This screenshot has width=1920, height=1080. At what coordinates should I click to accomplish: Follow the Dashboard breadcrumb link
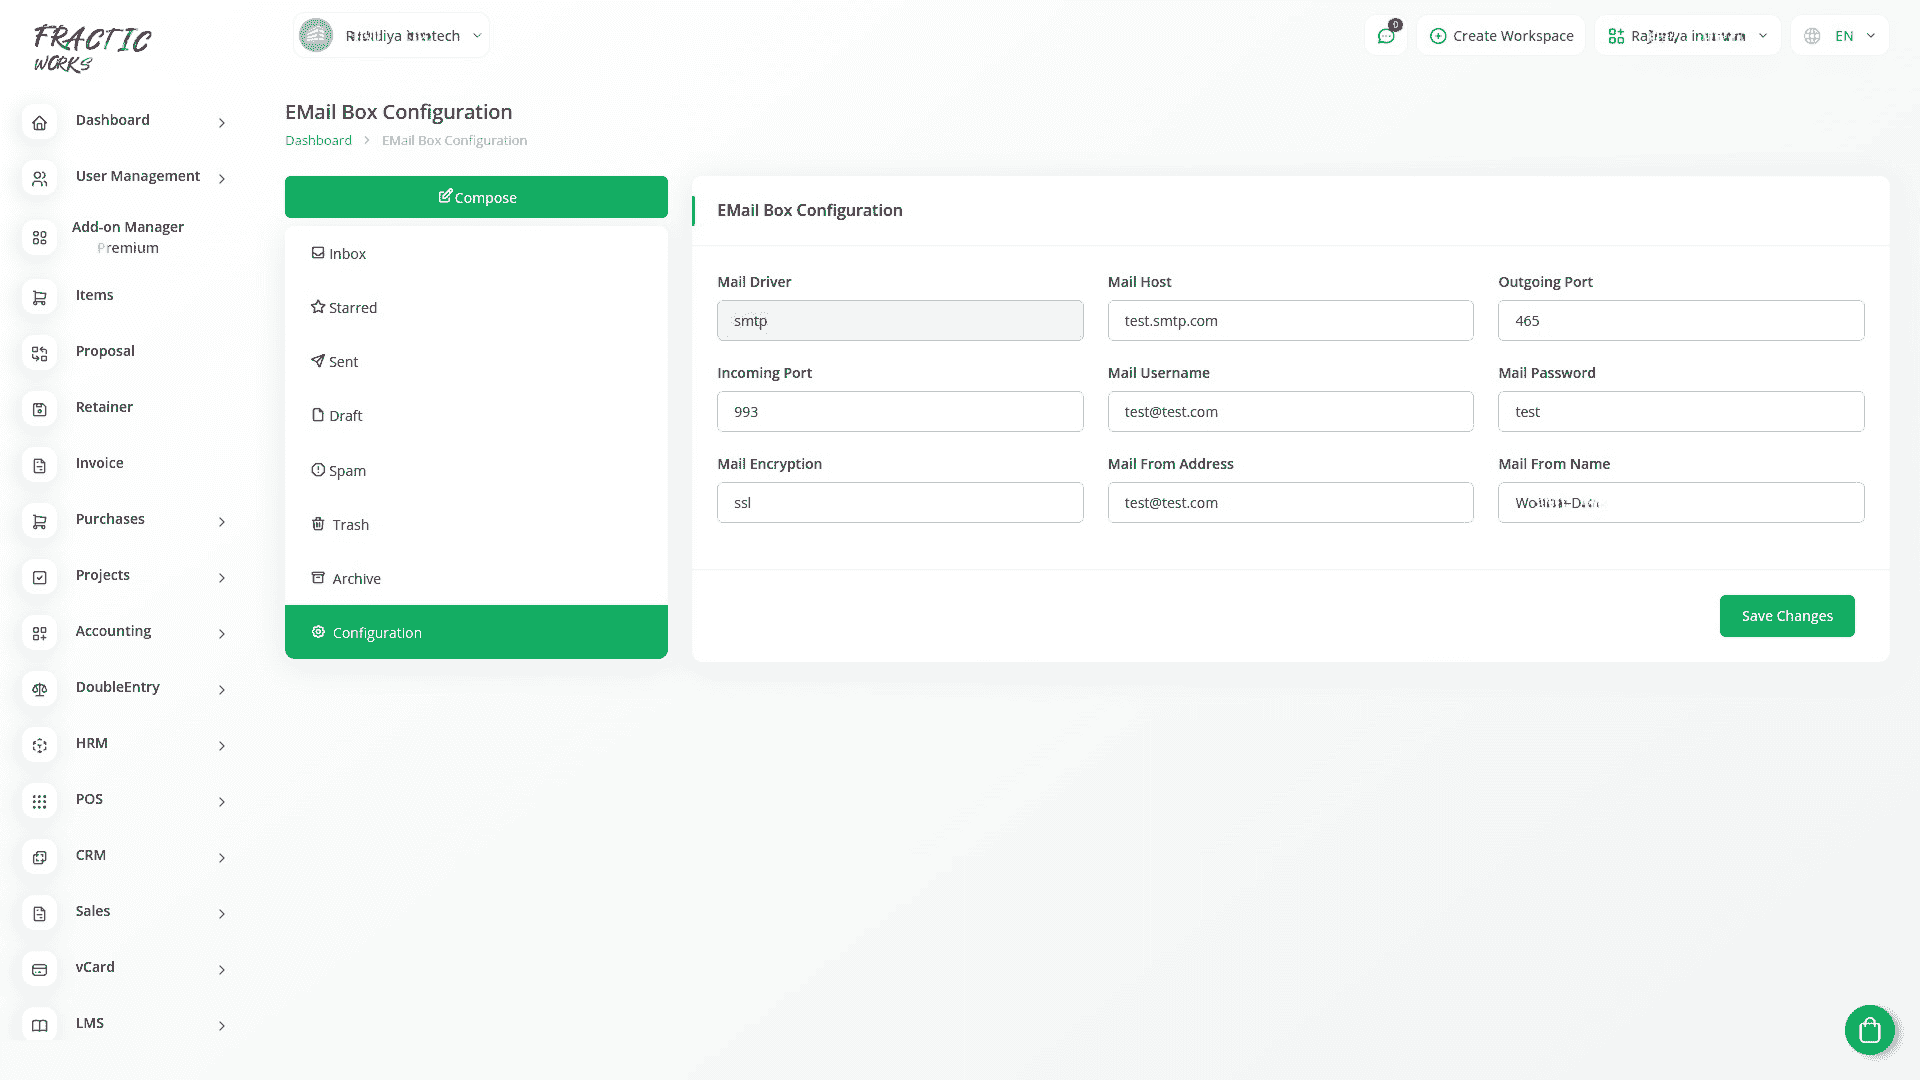pyautogui.click(x=318, y=141)
